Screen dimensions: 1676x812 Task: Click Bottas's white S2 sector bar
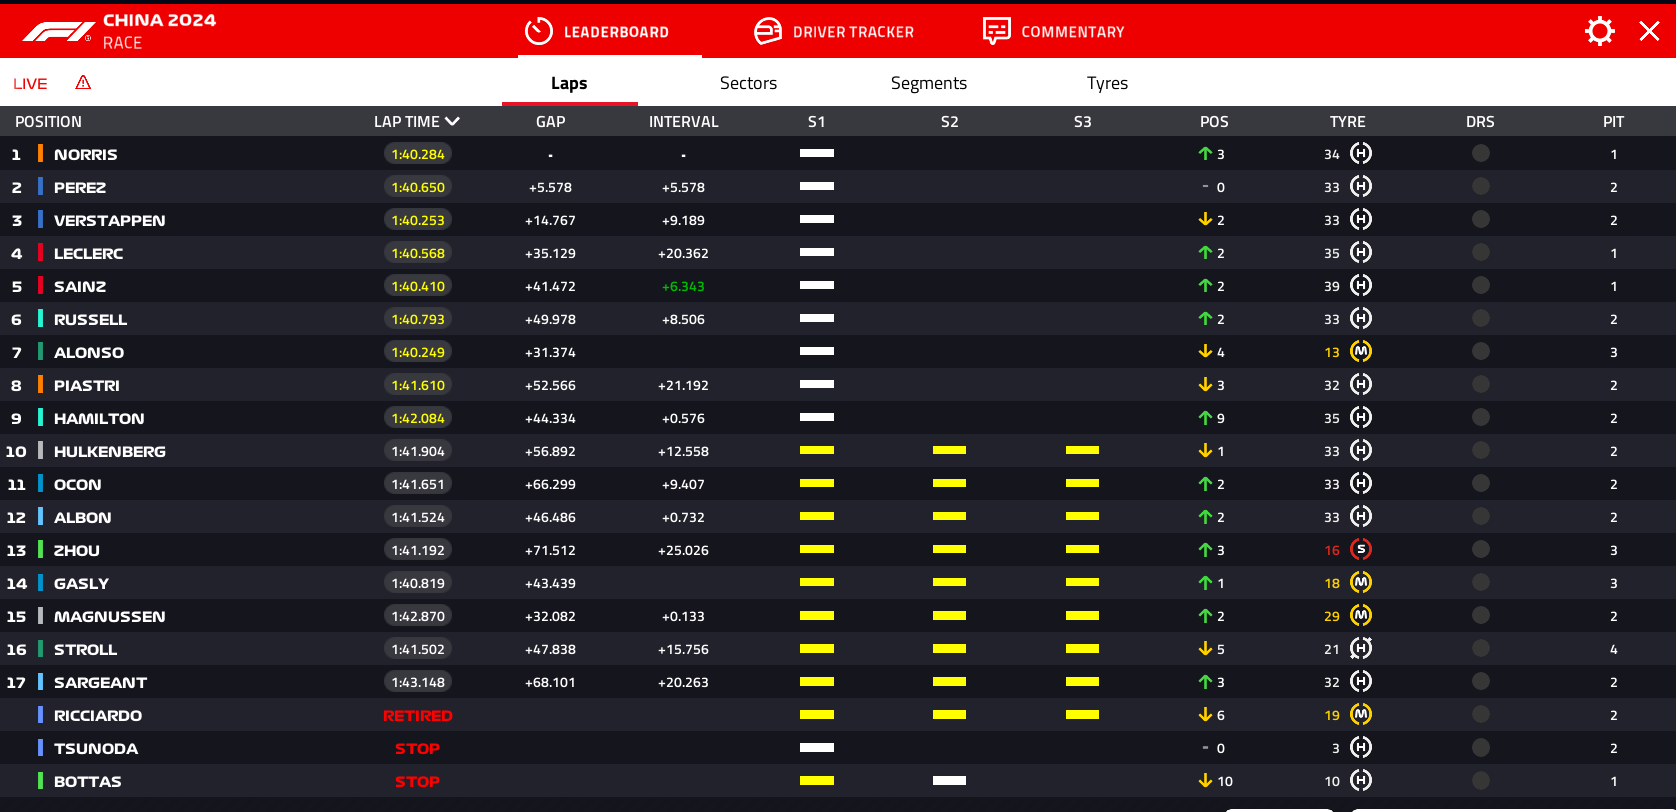(949, 780)
